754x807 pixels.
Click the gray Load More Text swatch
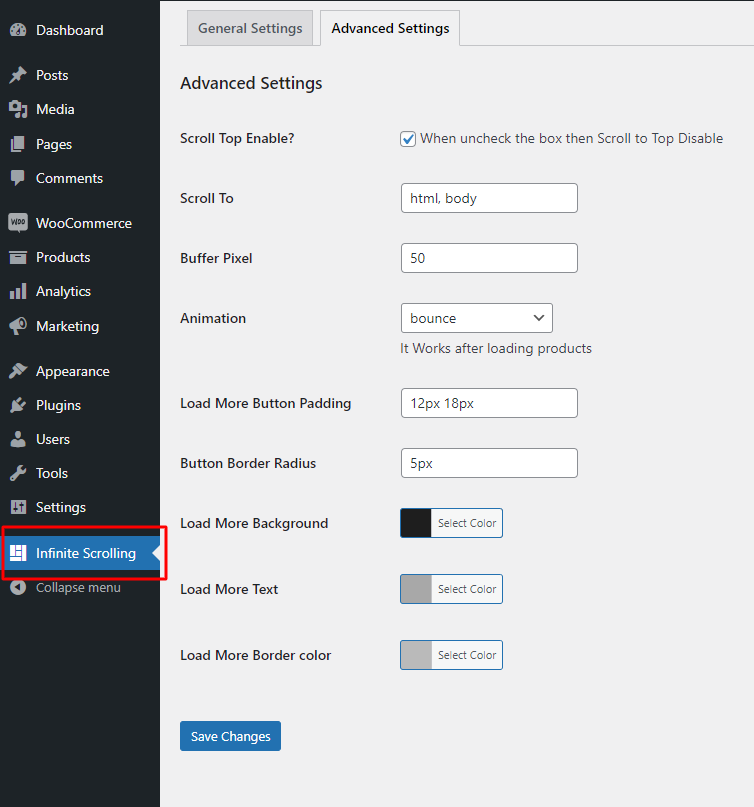[x=416, y=589]
